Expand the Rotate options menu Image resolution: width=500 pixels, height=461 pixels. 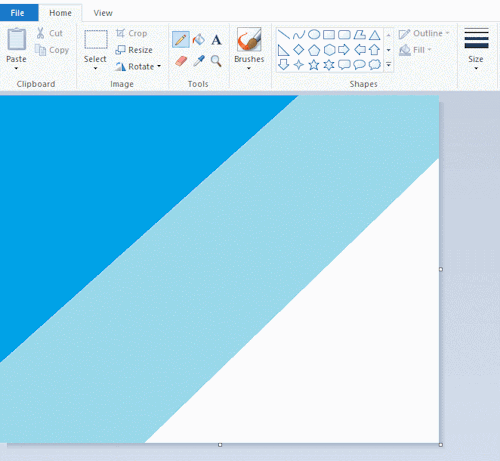[x=159, y=66]
